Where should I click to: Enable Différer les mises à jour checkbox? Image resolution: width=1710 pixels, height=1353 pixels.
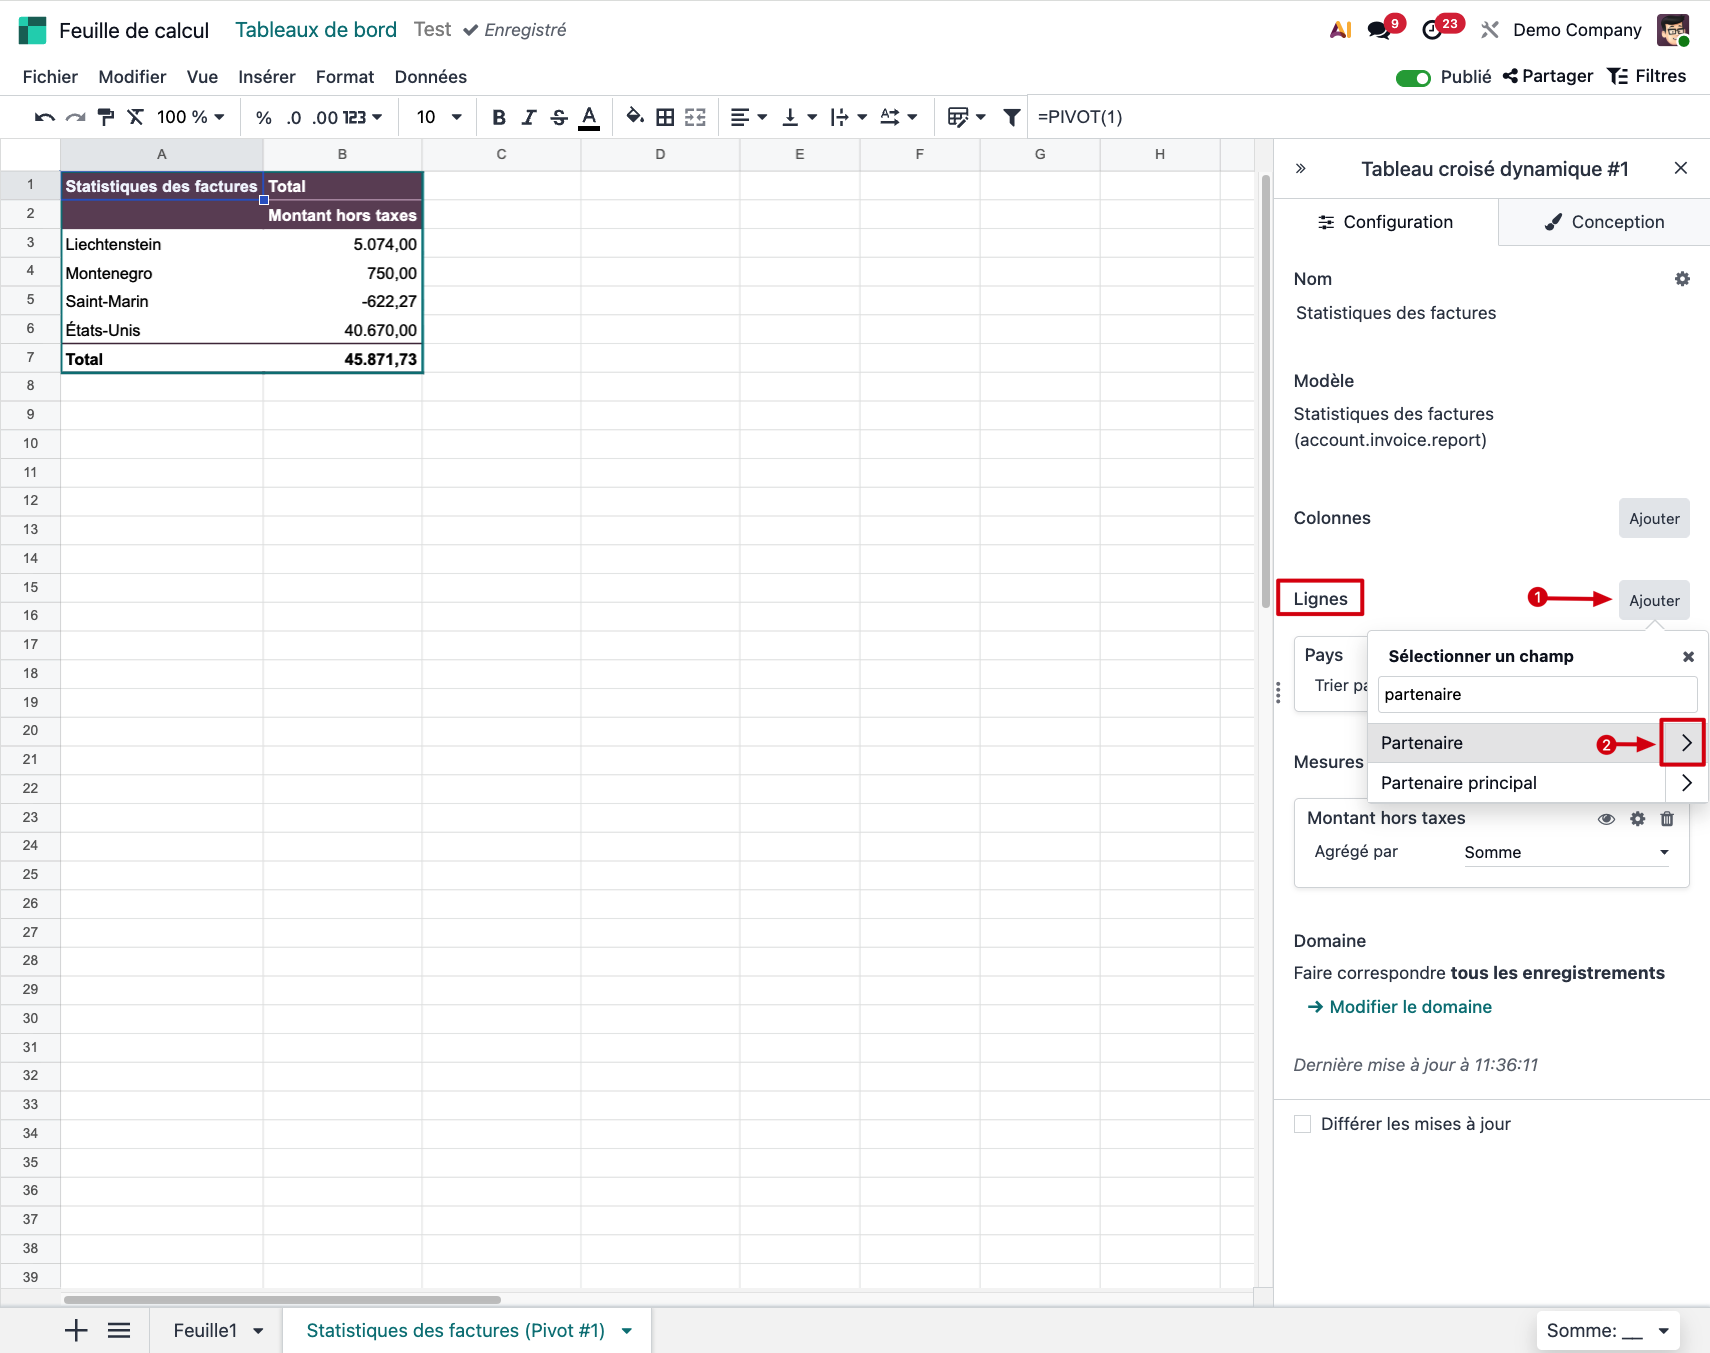click(1302, 1124)
